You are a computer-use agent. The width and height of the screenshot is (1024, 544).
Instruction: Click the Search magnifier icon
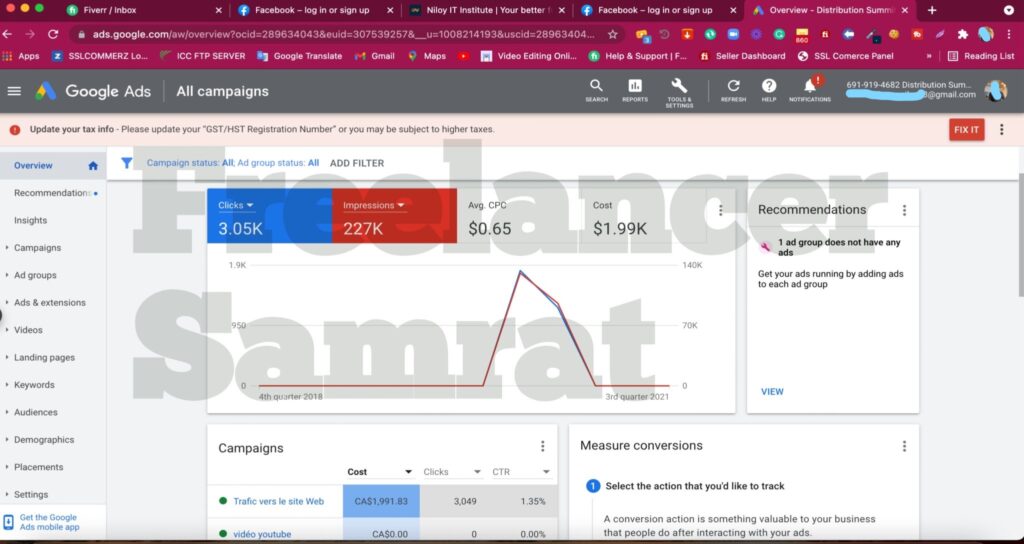[x=596, y=87]
